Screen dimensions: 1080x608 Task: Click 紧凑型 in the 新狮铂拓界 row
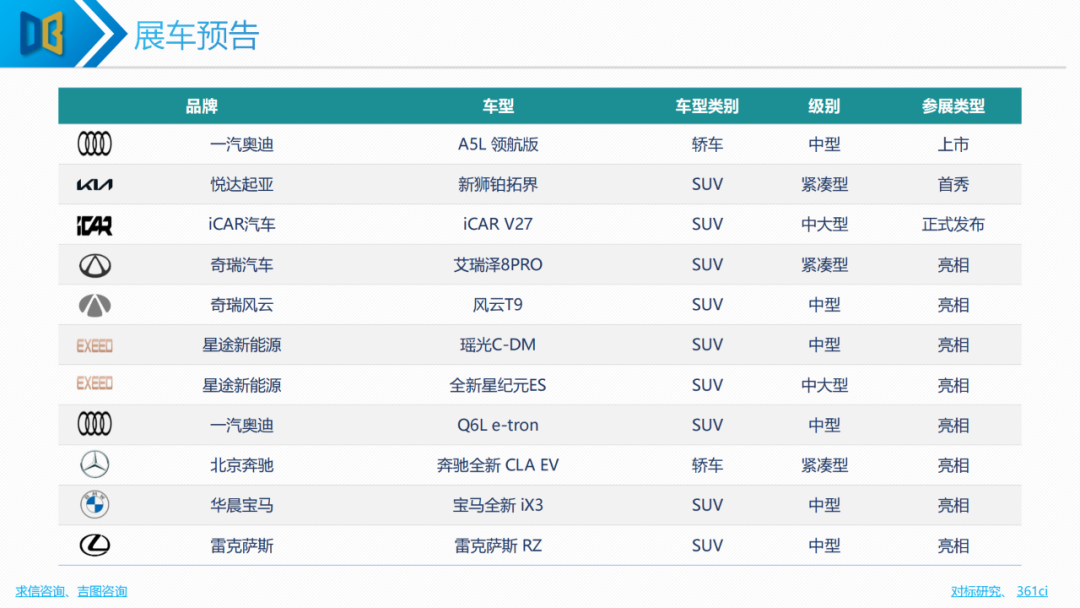click(x=824, y=185)
